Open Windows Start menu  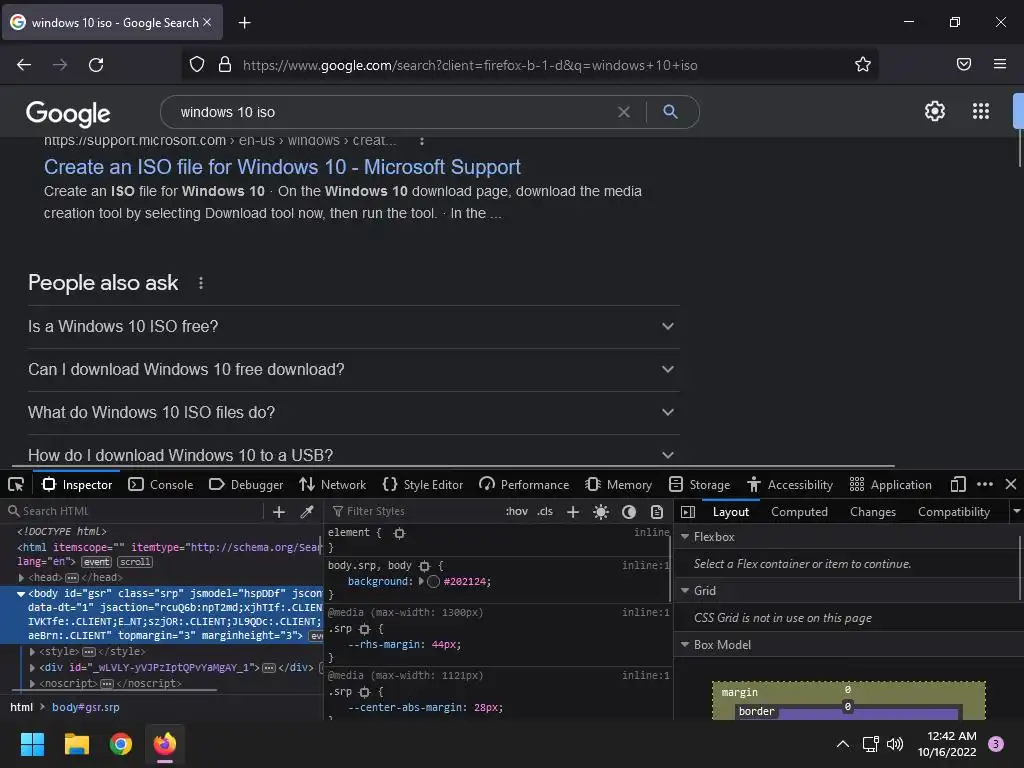click(32, 744)
